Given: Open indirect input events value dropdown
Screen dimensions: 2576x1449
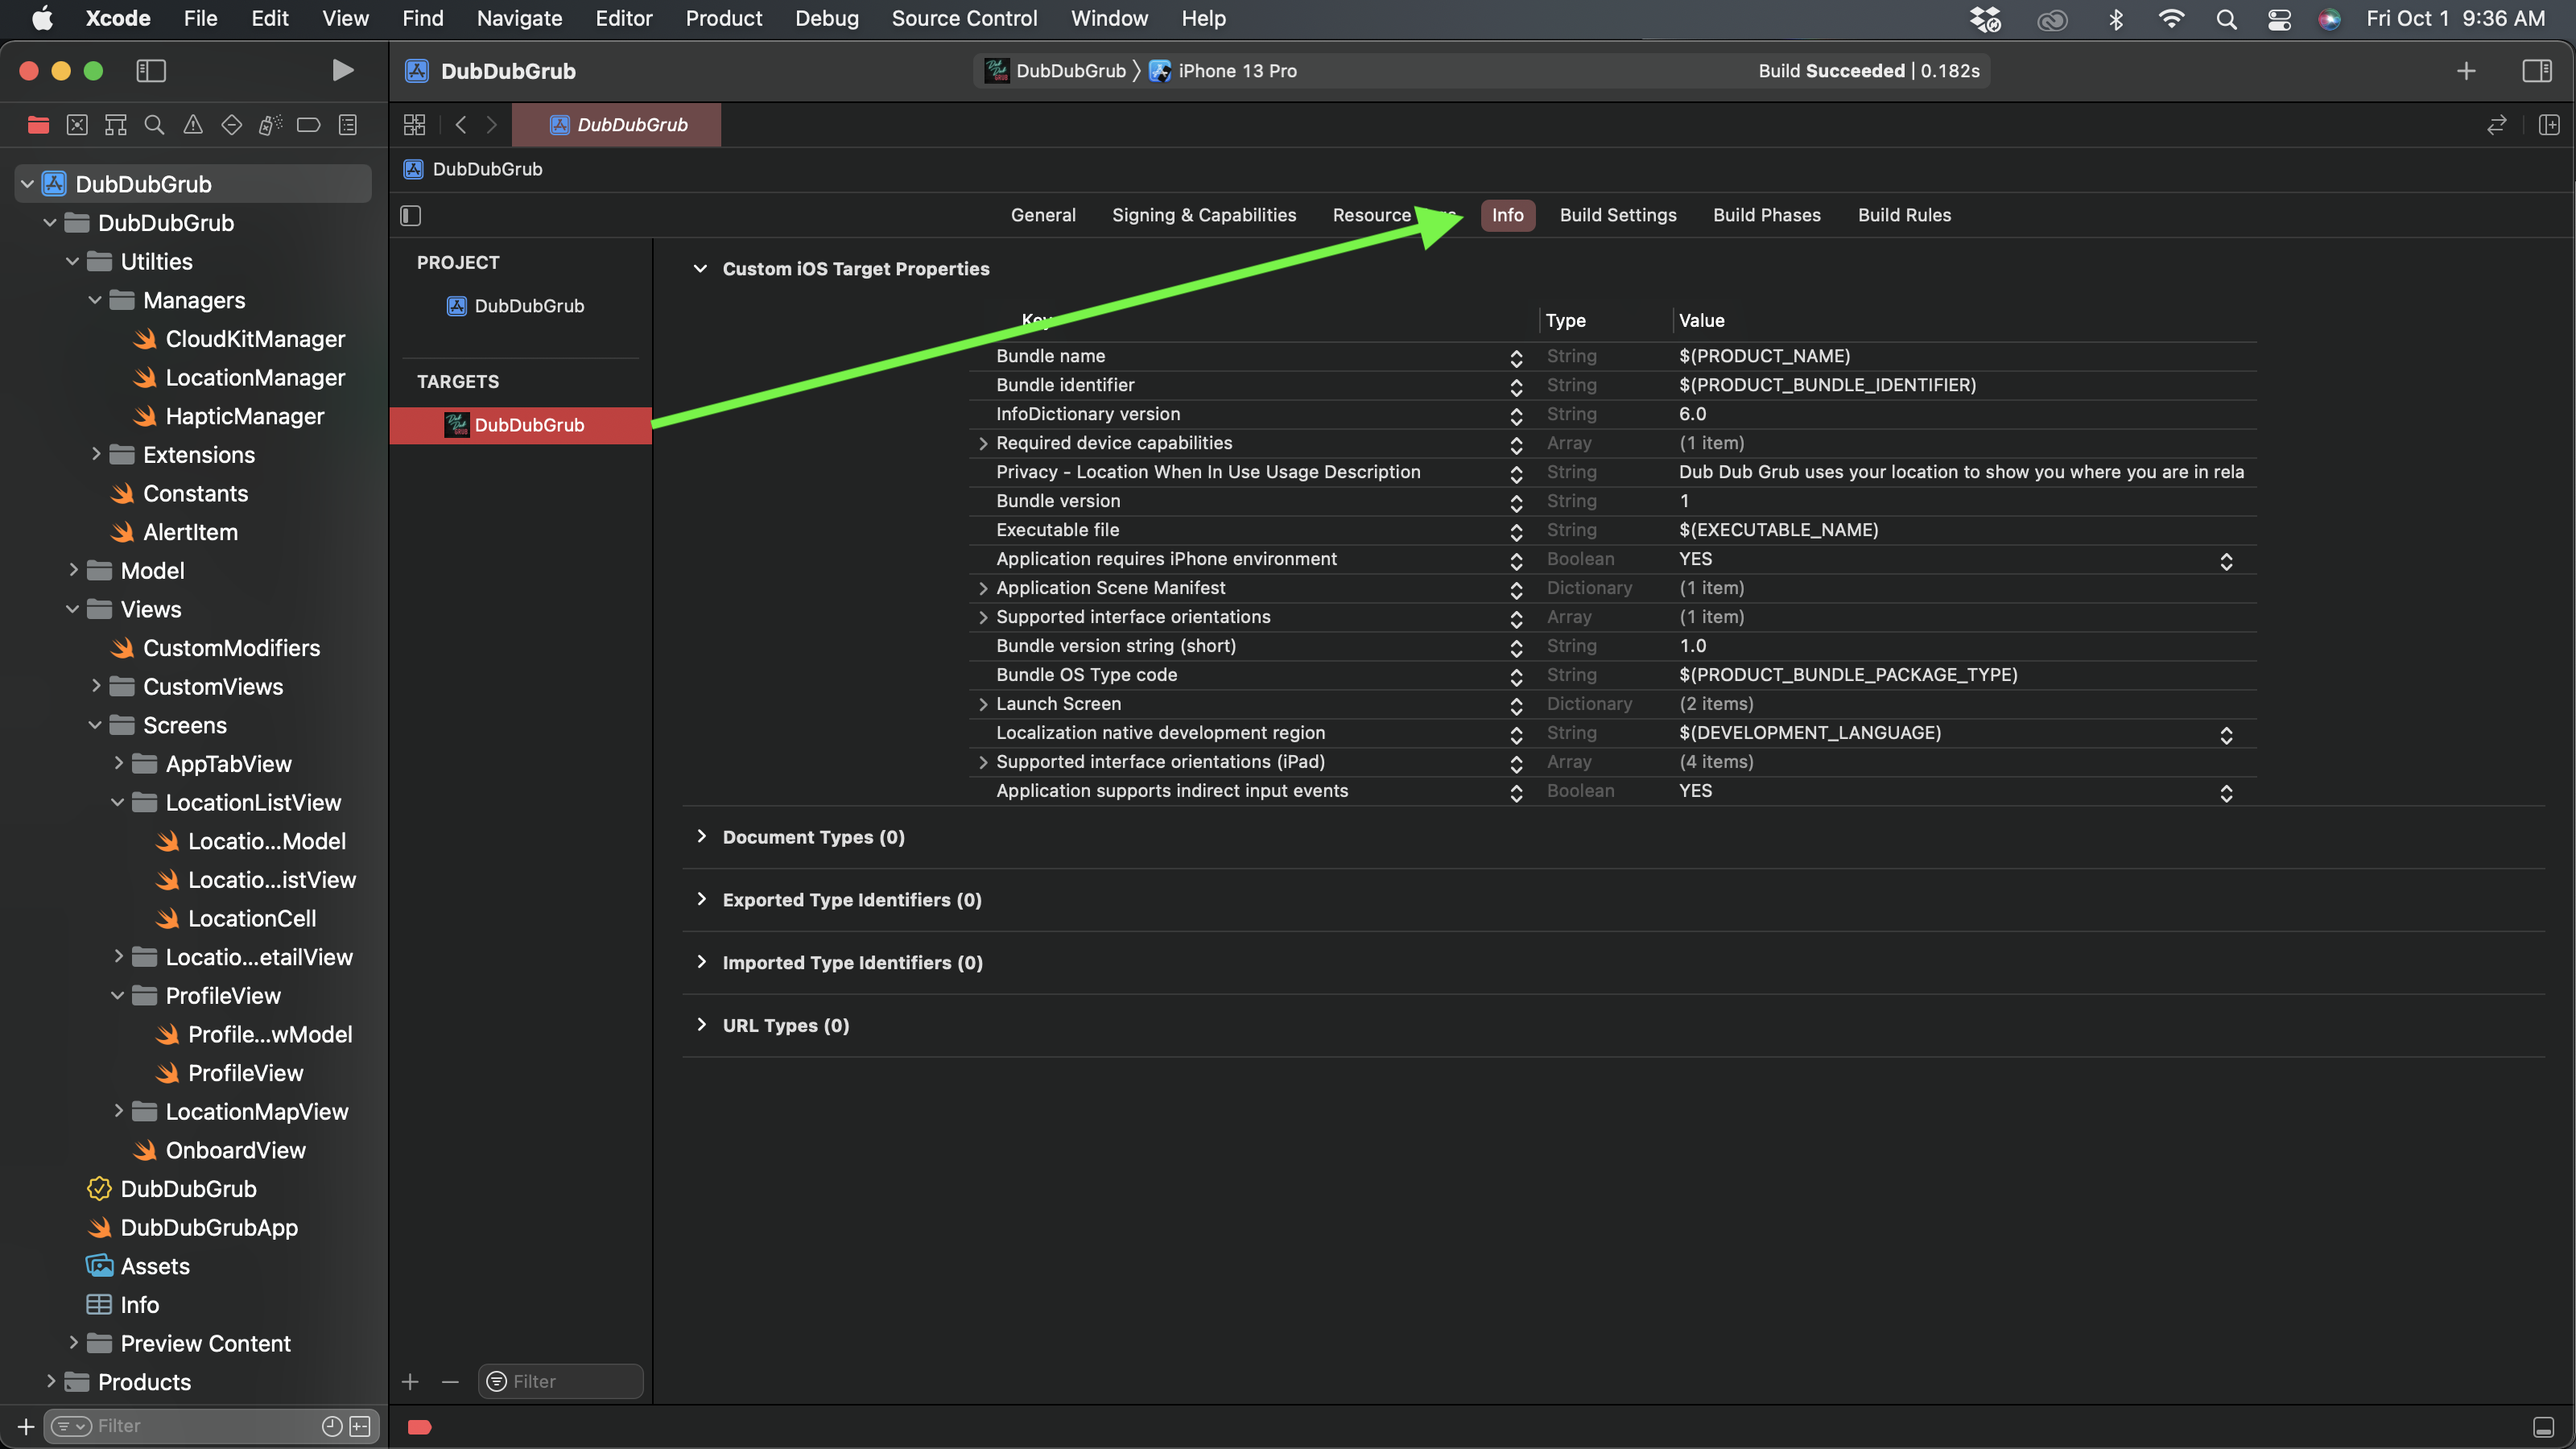Looking at the screenshot, I should coord(2226,792).
